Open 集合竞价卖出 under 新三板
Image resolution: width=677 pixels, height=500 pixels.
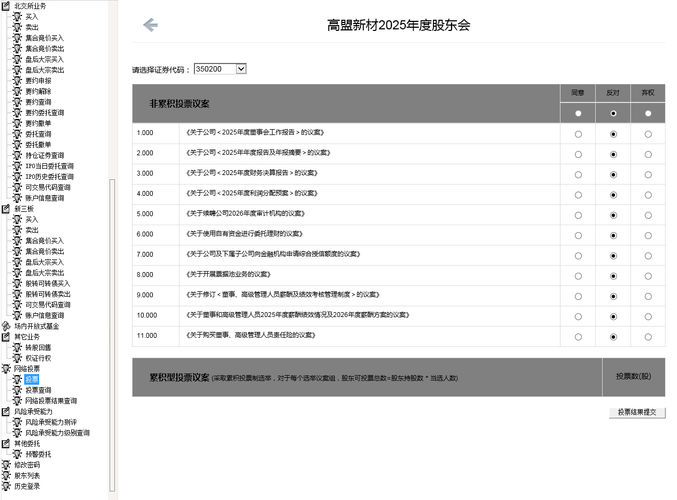coord(44,251)
